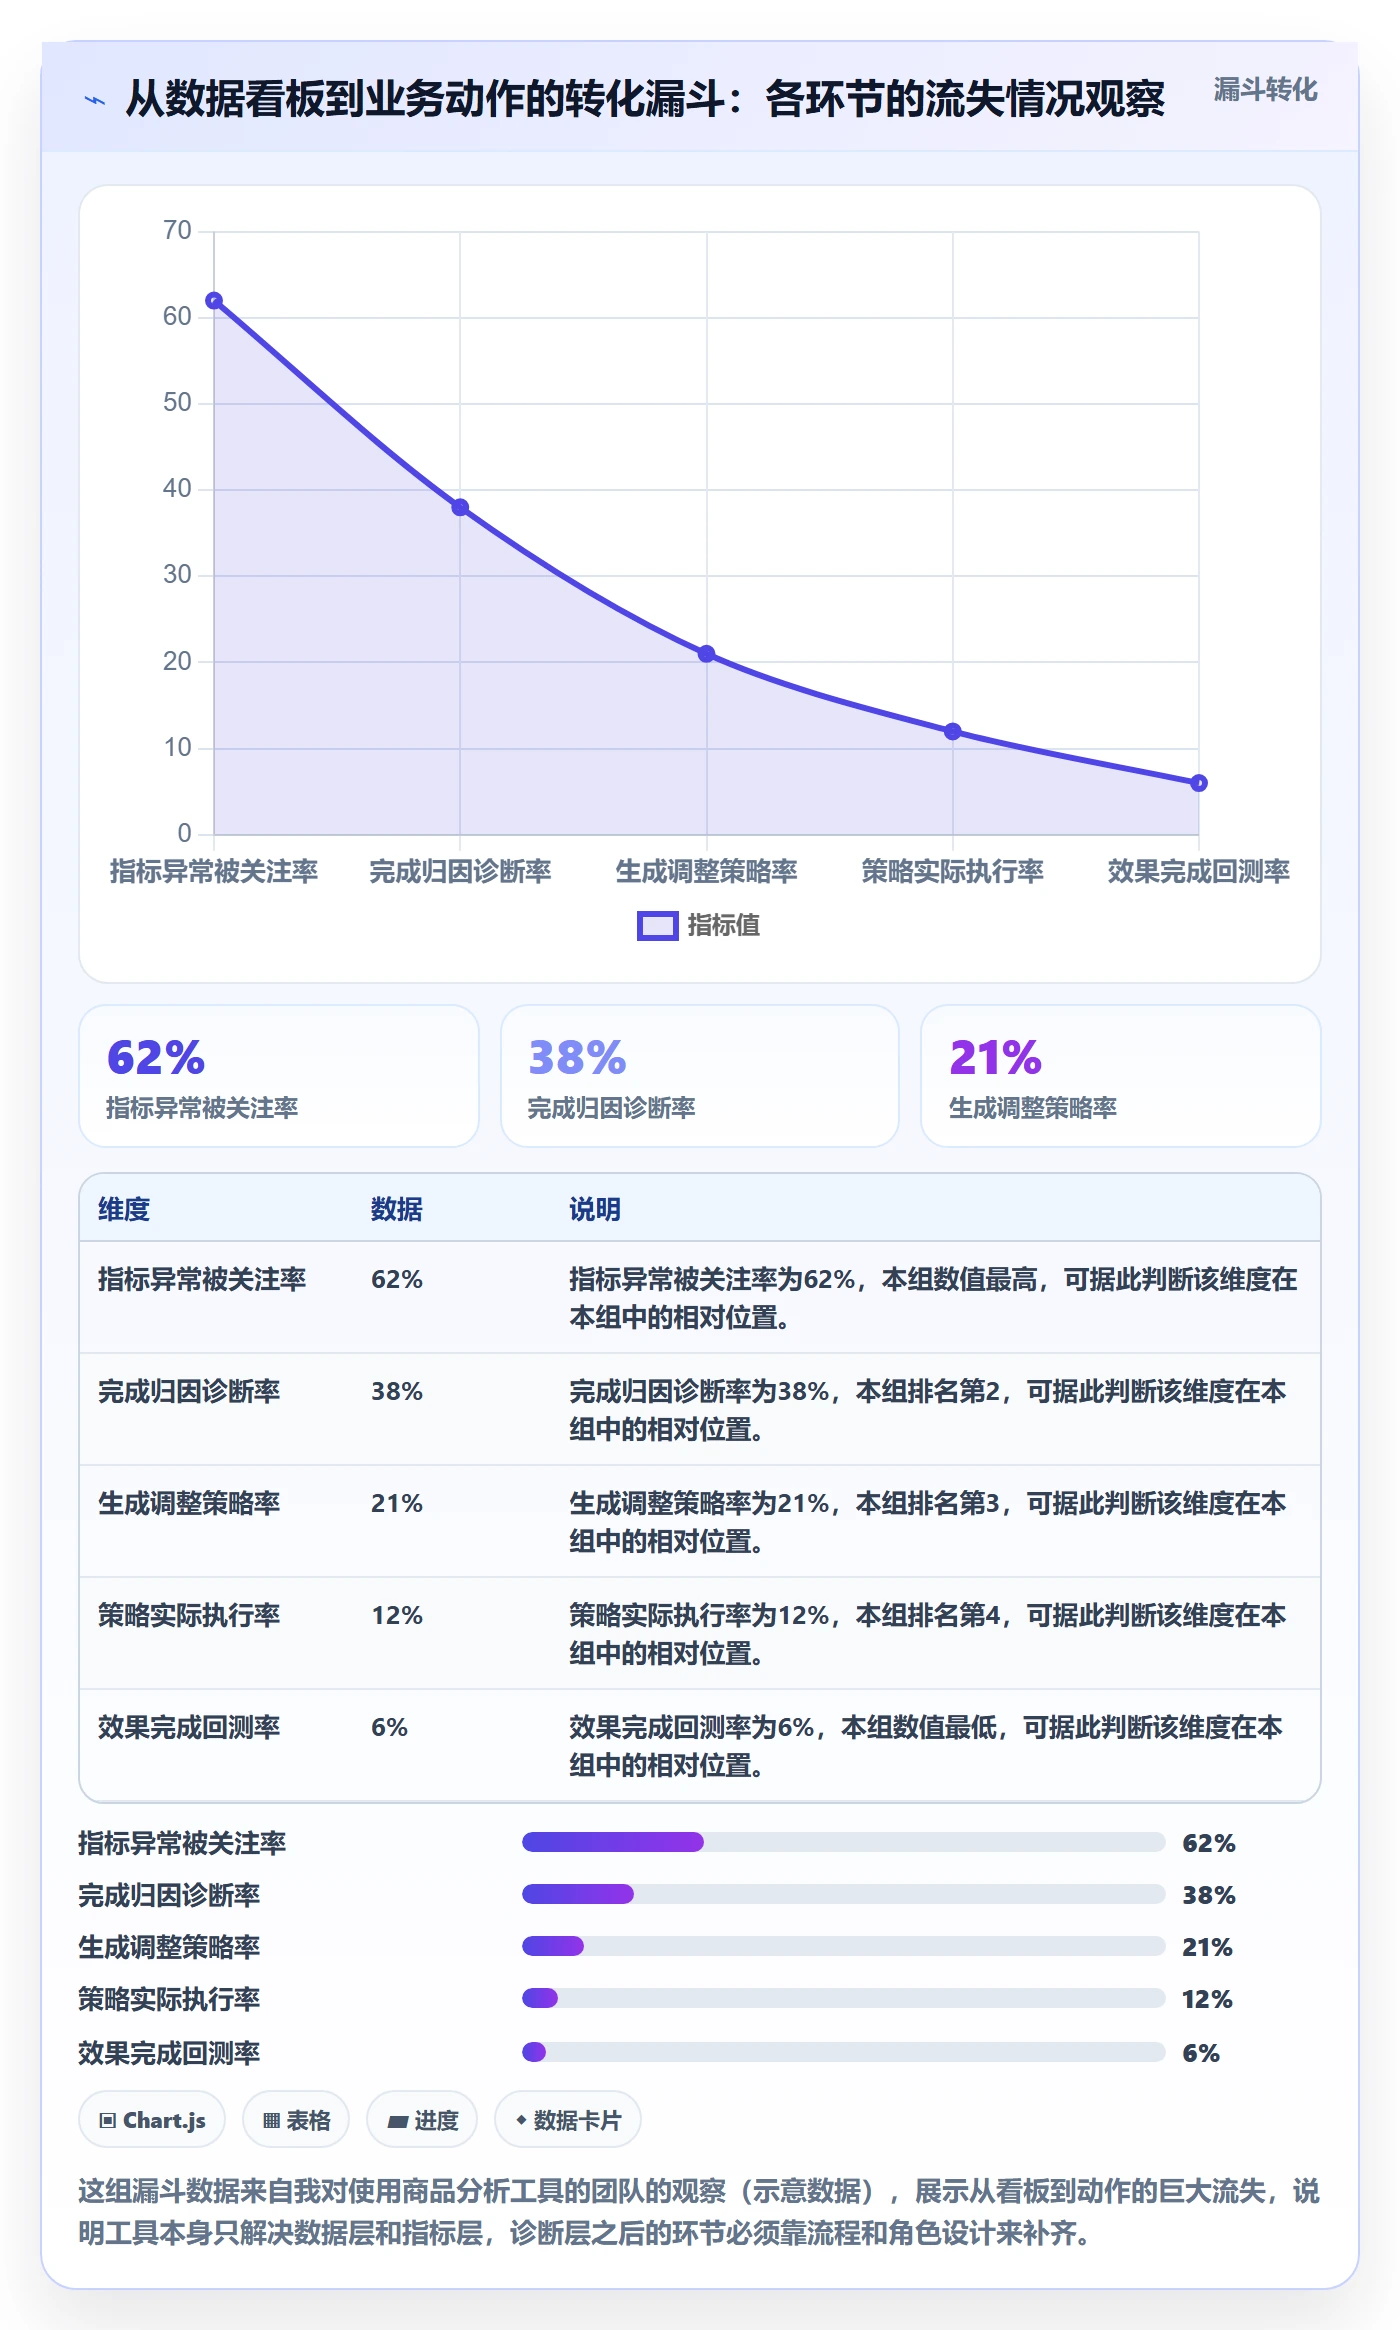Image resolution: width=1400 pixels, height=2330 pixels.
Task: Select chart point for 效果完成回测率
Action: tap(1199, 783)
